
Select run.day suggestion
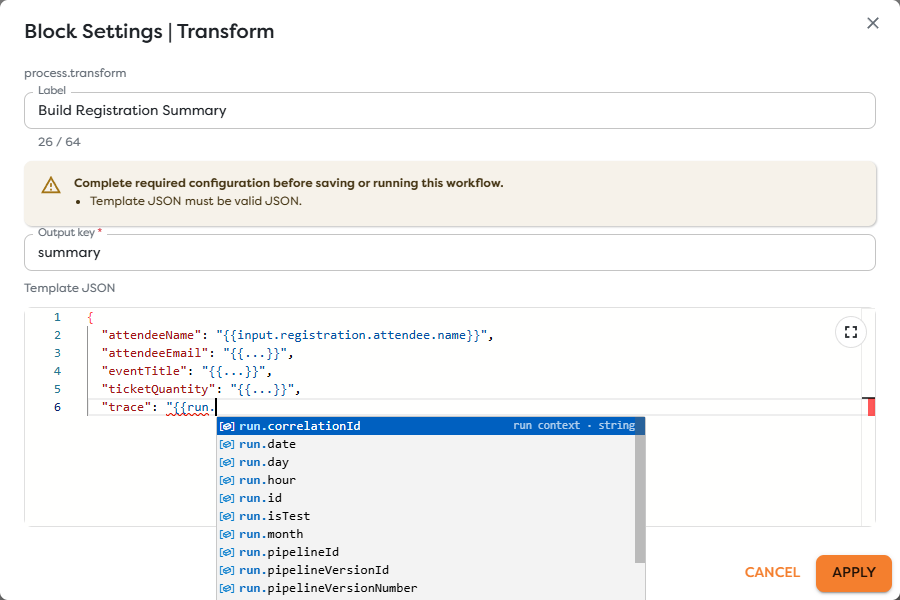point(426,462)
